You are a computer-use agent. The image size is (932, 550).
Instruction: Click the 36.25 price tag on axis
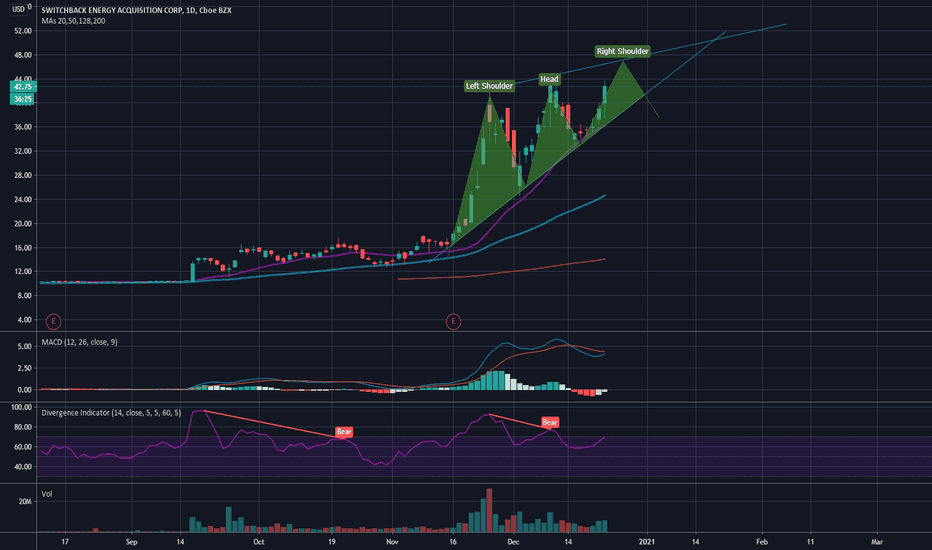pos(23,99)
